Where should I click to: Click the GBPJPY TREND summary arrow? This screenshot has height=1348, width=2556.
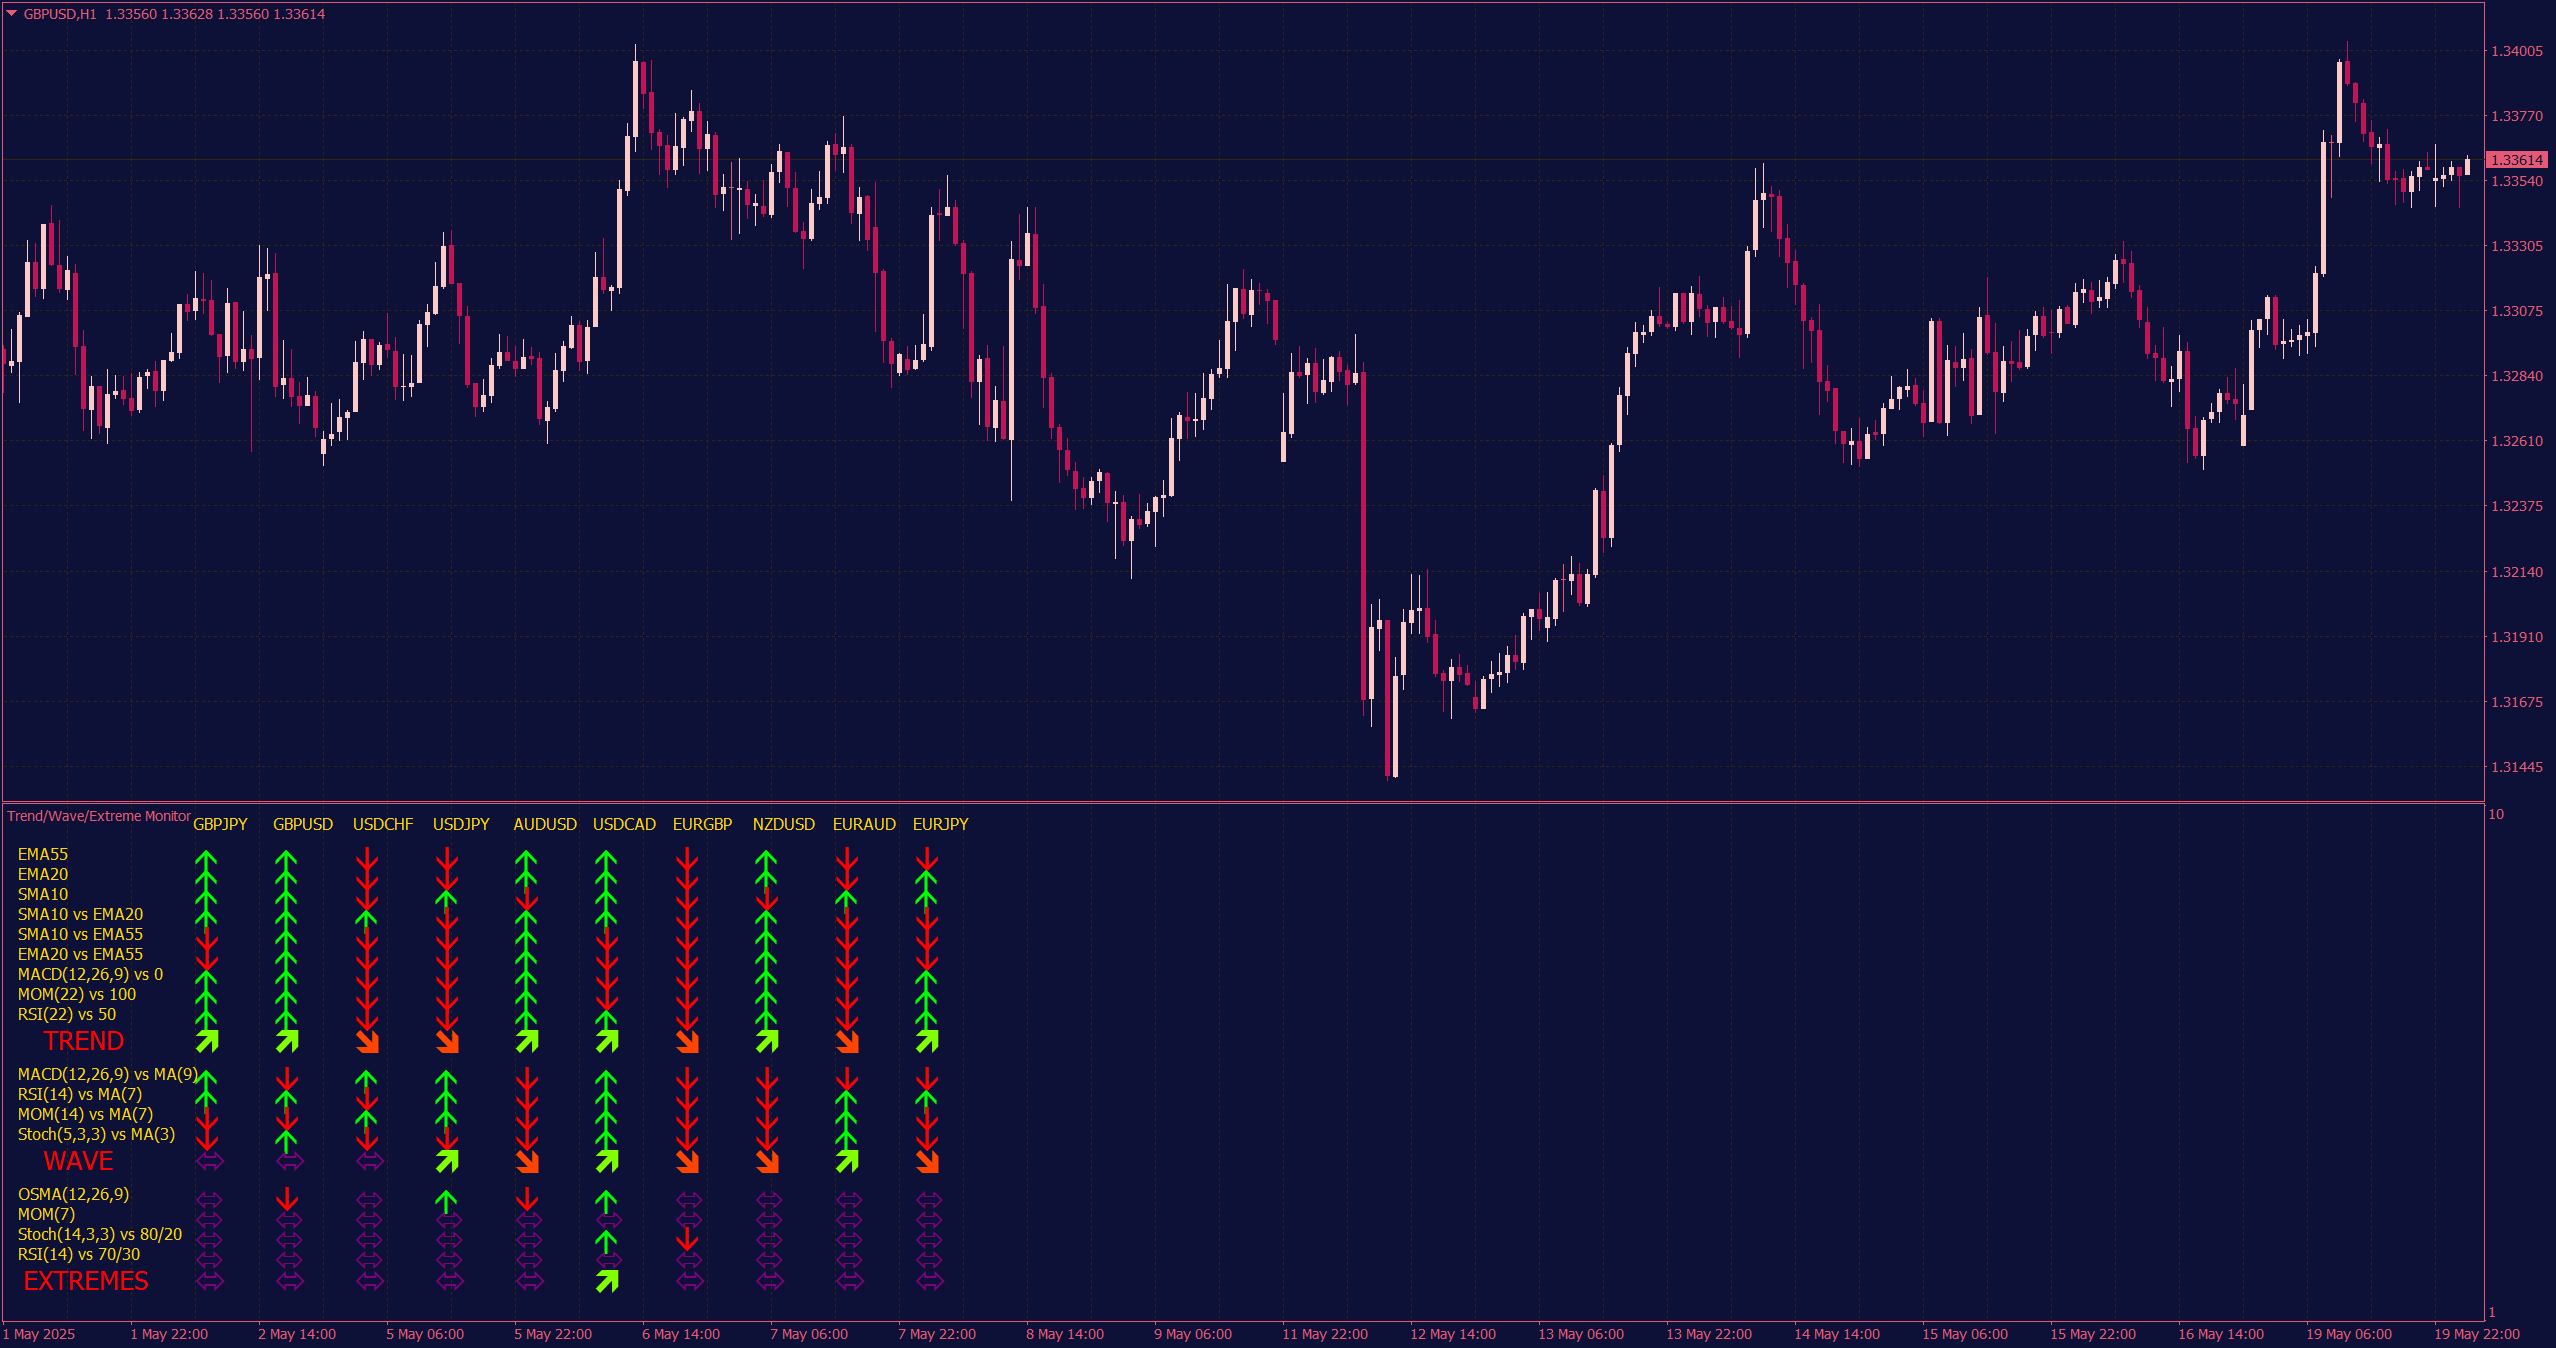(x=207, y=1041)
